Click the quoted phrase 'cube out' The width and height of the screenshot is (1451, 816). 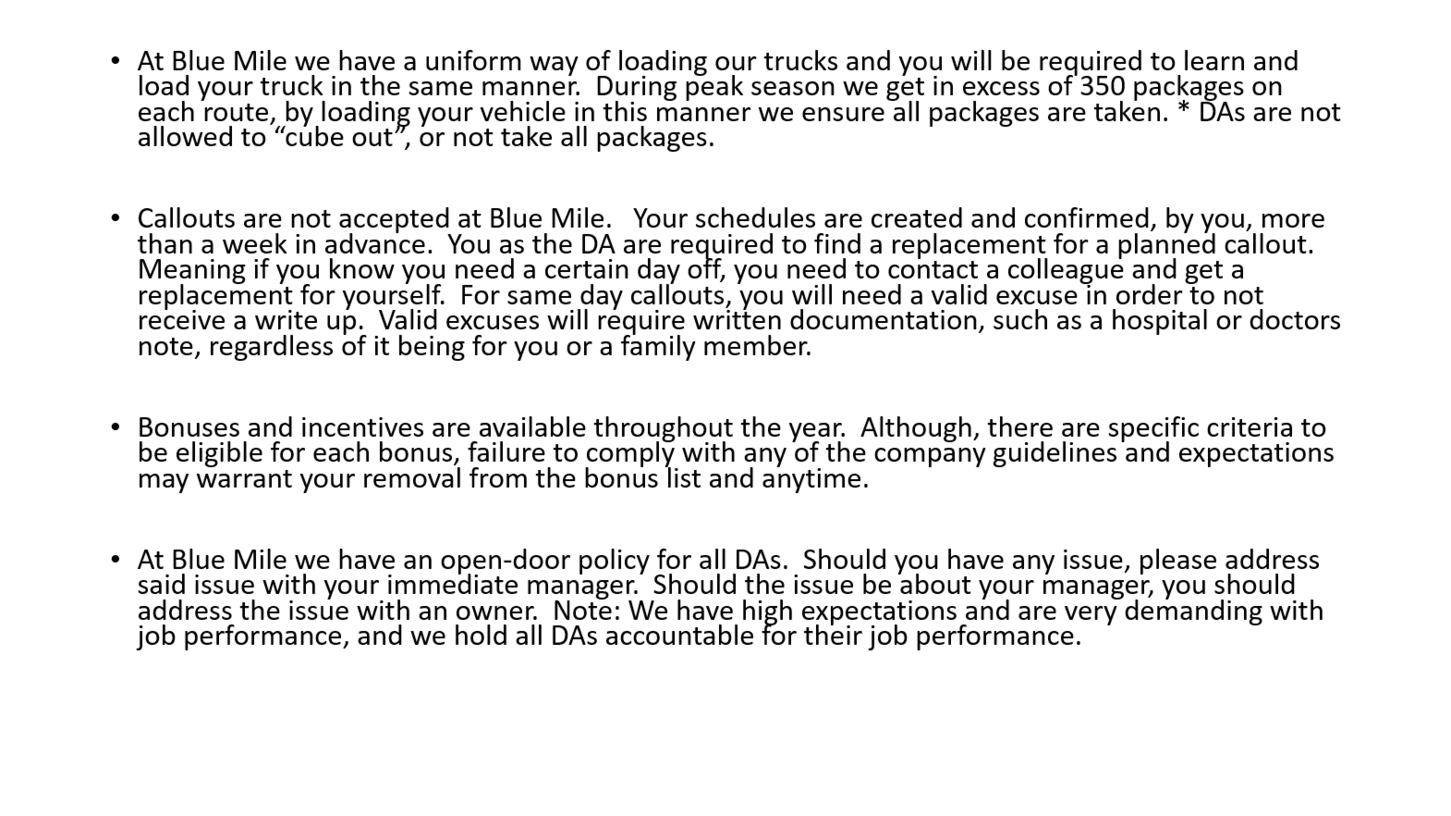[x=337, y=137]
